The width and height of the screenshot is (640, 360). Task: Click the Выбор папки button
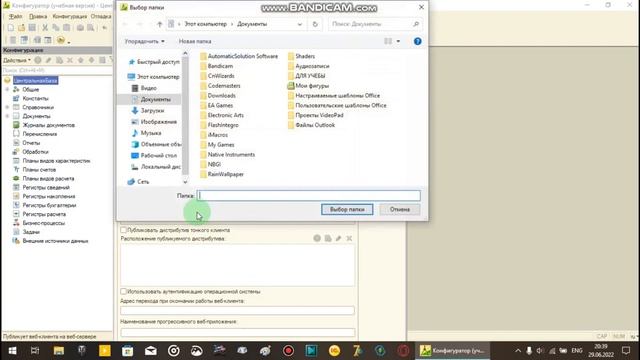tap(347, 209)
